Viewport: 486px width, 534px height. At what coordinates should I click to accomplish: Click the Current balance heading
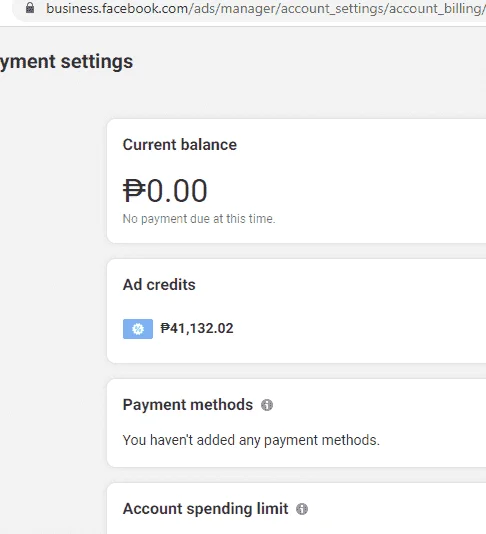point(180,145)
